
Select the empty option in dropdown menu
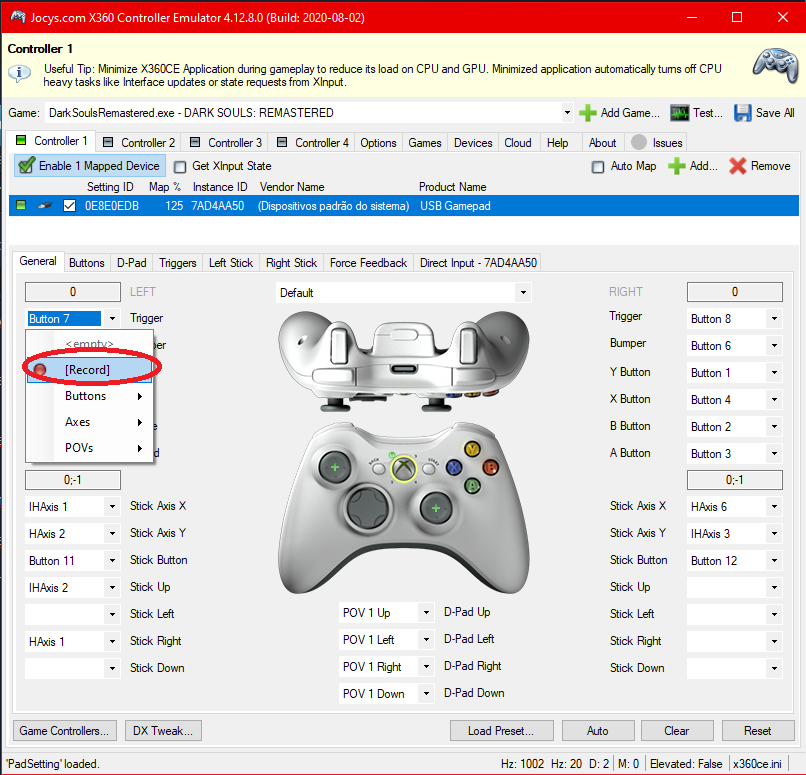click(x=90, y=343)
